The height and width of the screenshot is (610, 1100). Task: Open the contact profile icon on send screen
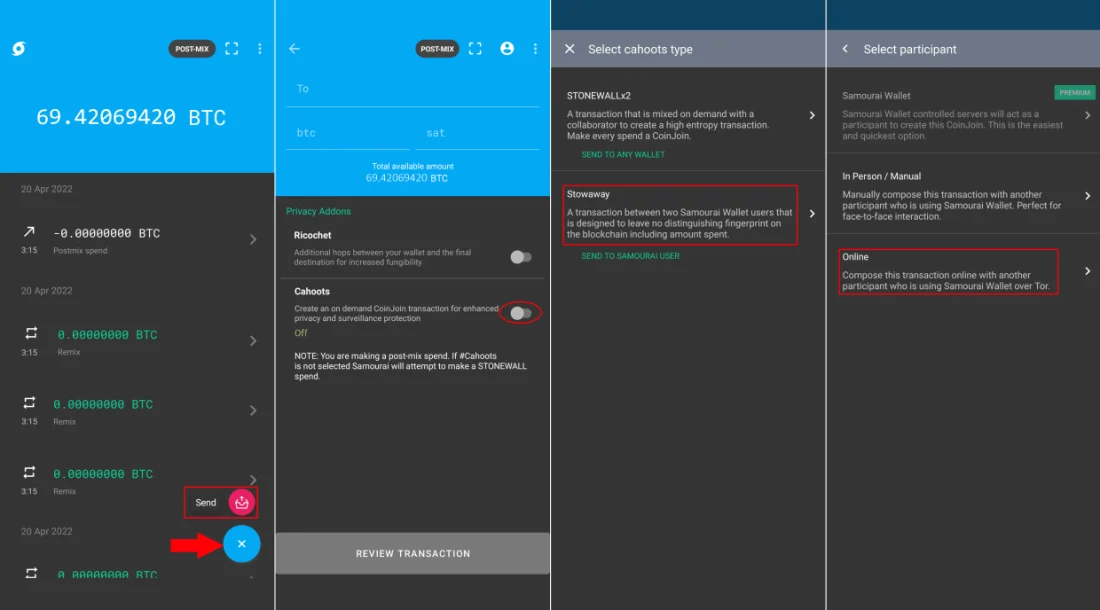coord(507,49)
